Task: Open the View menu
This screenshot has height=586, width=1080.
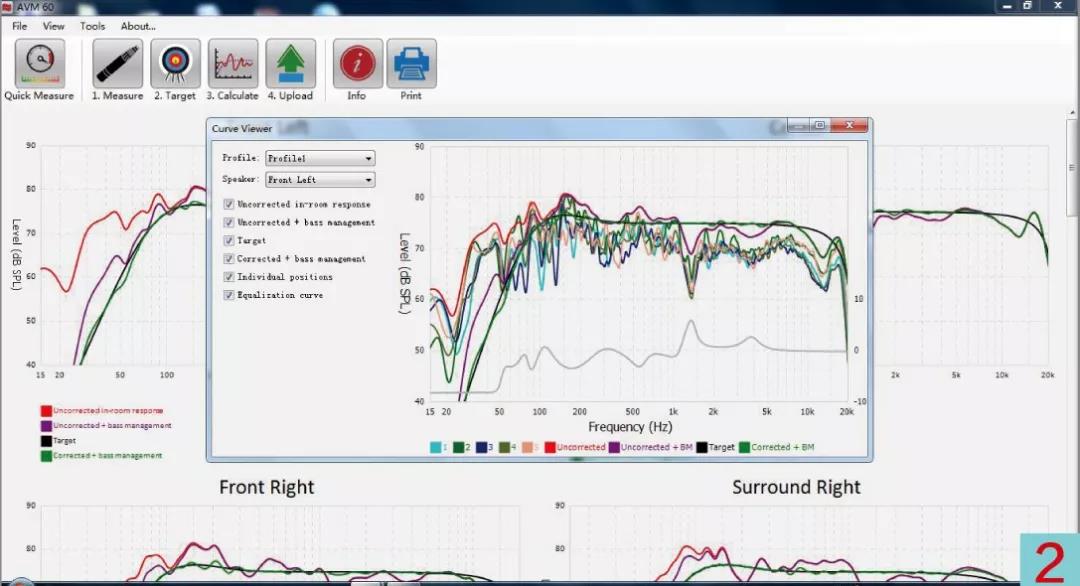Action: point(54,26)
